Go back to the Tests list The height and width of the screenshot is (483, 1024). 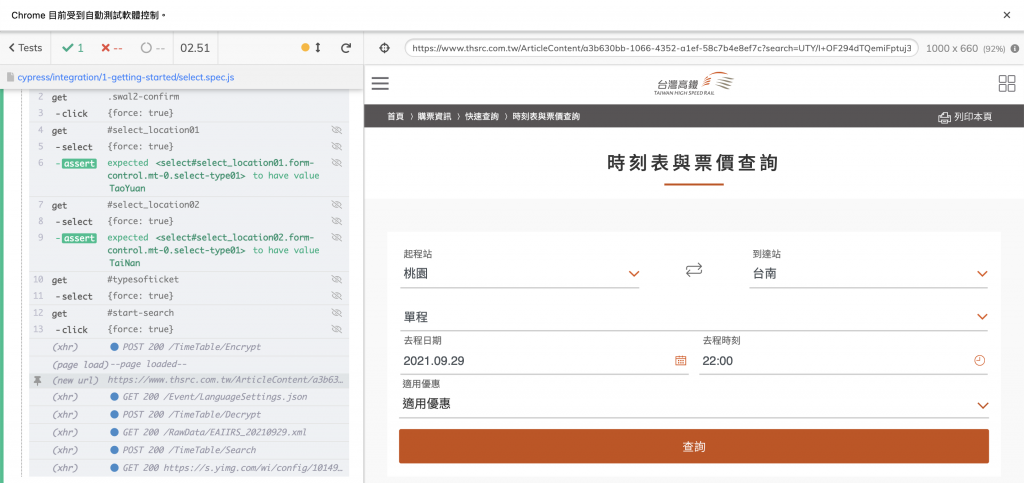point(25,48)
